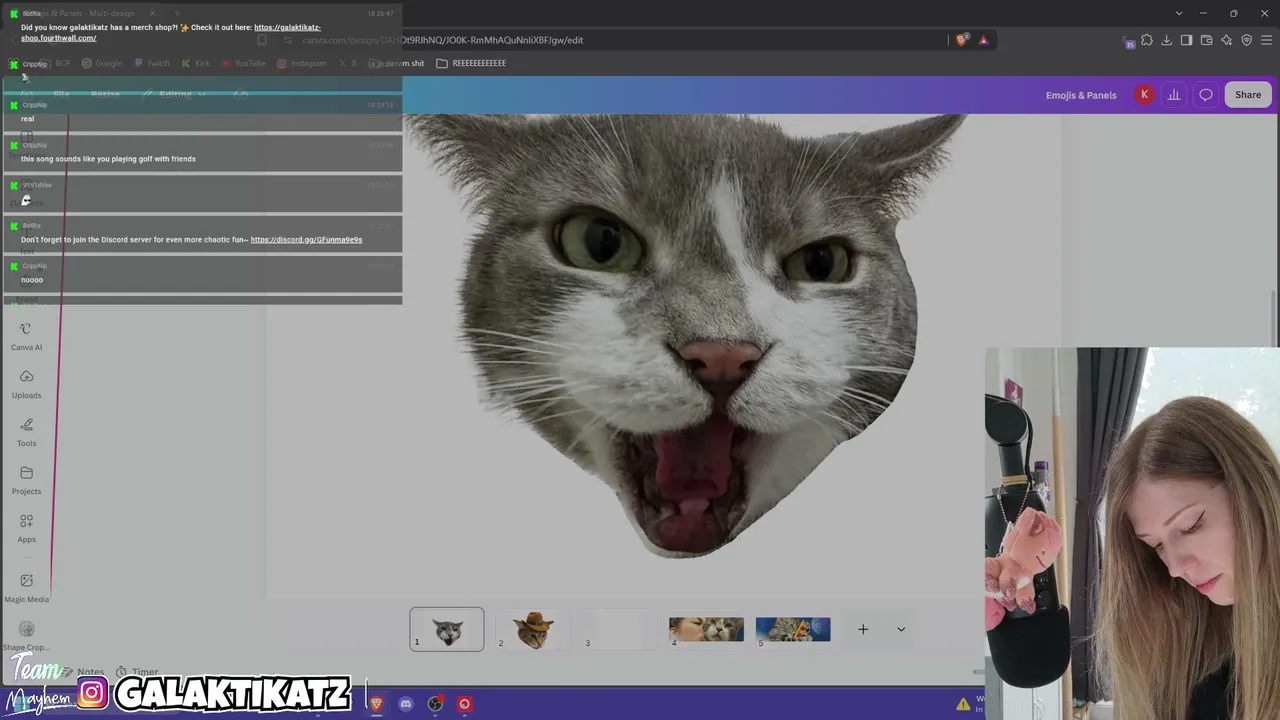Click the Brave Rewards triangle icon
The width and height of the screenshot is (1280, 720).
[x=984, y=40]
